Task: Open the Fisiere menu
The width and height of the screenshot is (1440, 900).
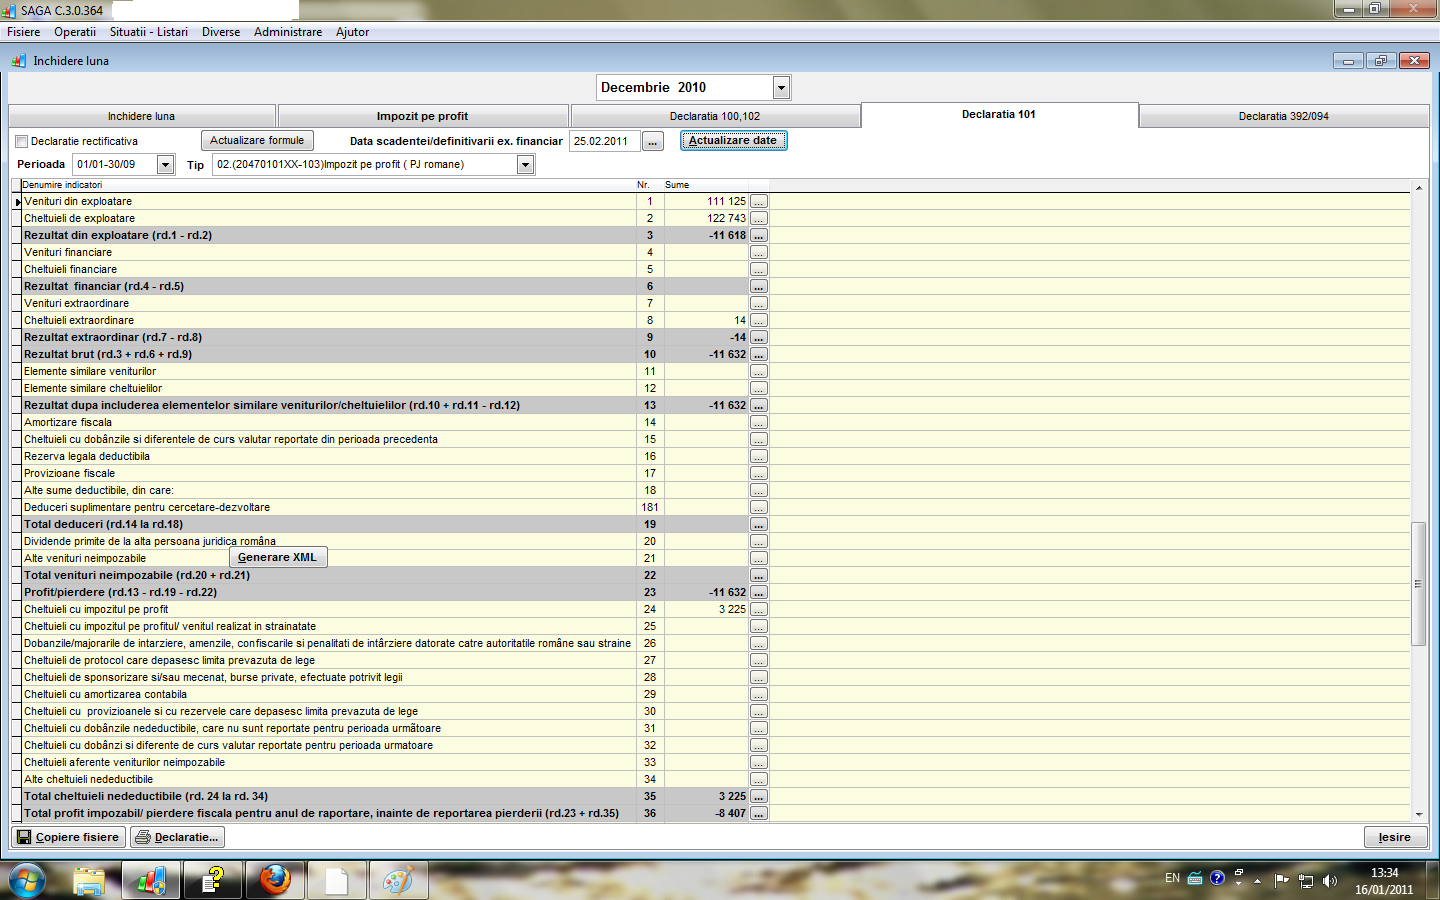Action: 24,32
